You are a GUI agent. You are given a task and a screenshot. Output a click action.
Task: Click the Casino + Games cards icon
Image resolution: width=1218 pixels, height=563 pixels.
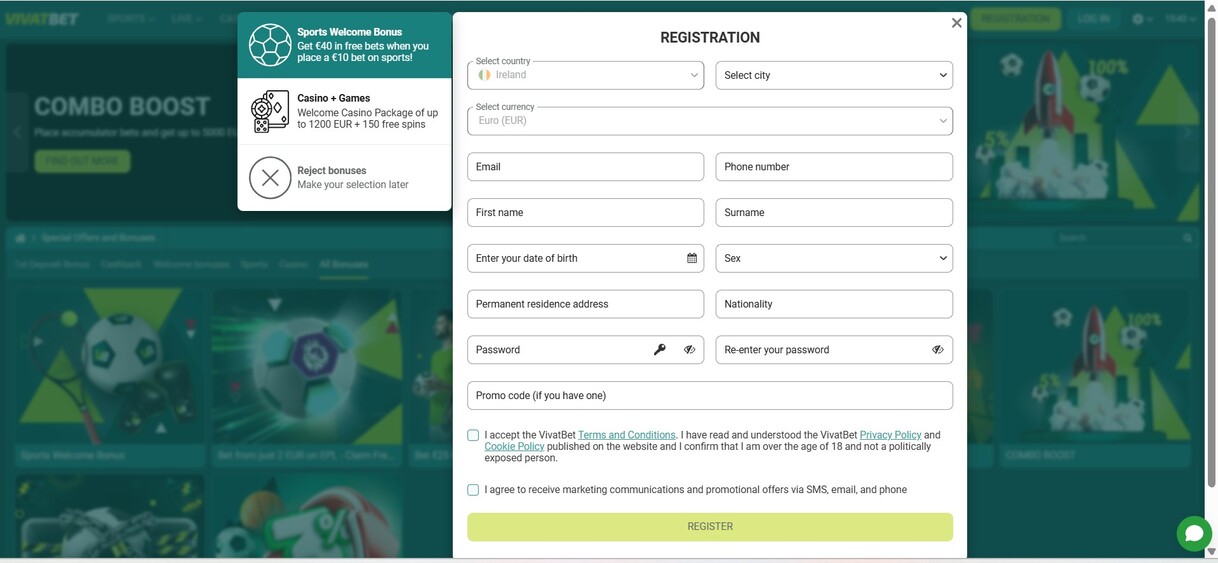point(270,111)
